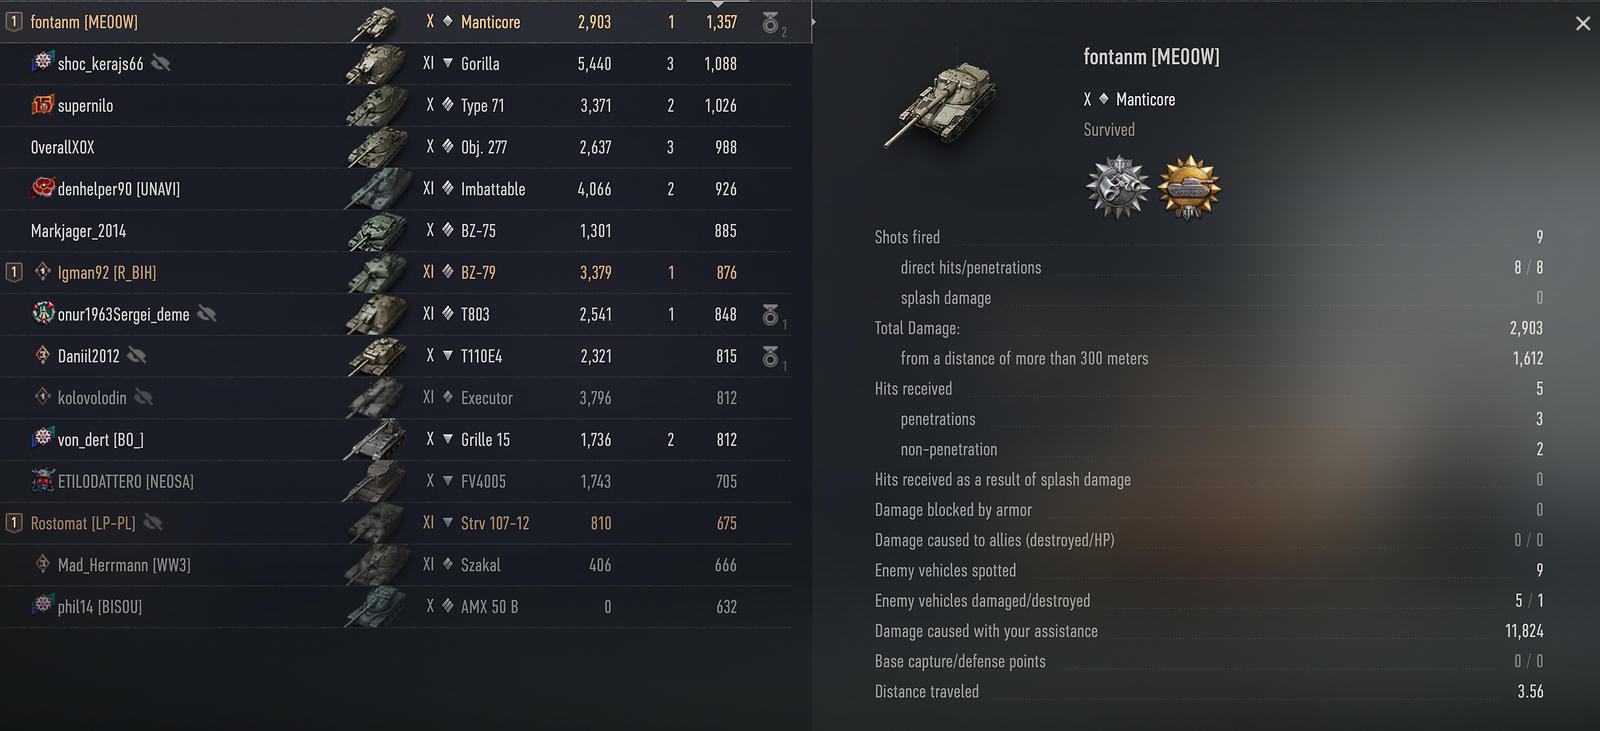
Task: Open player name fontanm [MEOOW] in details
Action: [1151, 57]
